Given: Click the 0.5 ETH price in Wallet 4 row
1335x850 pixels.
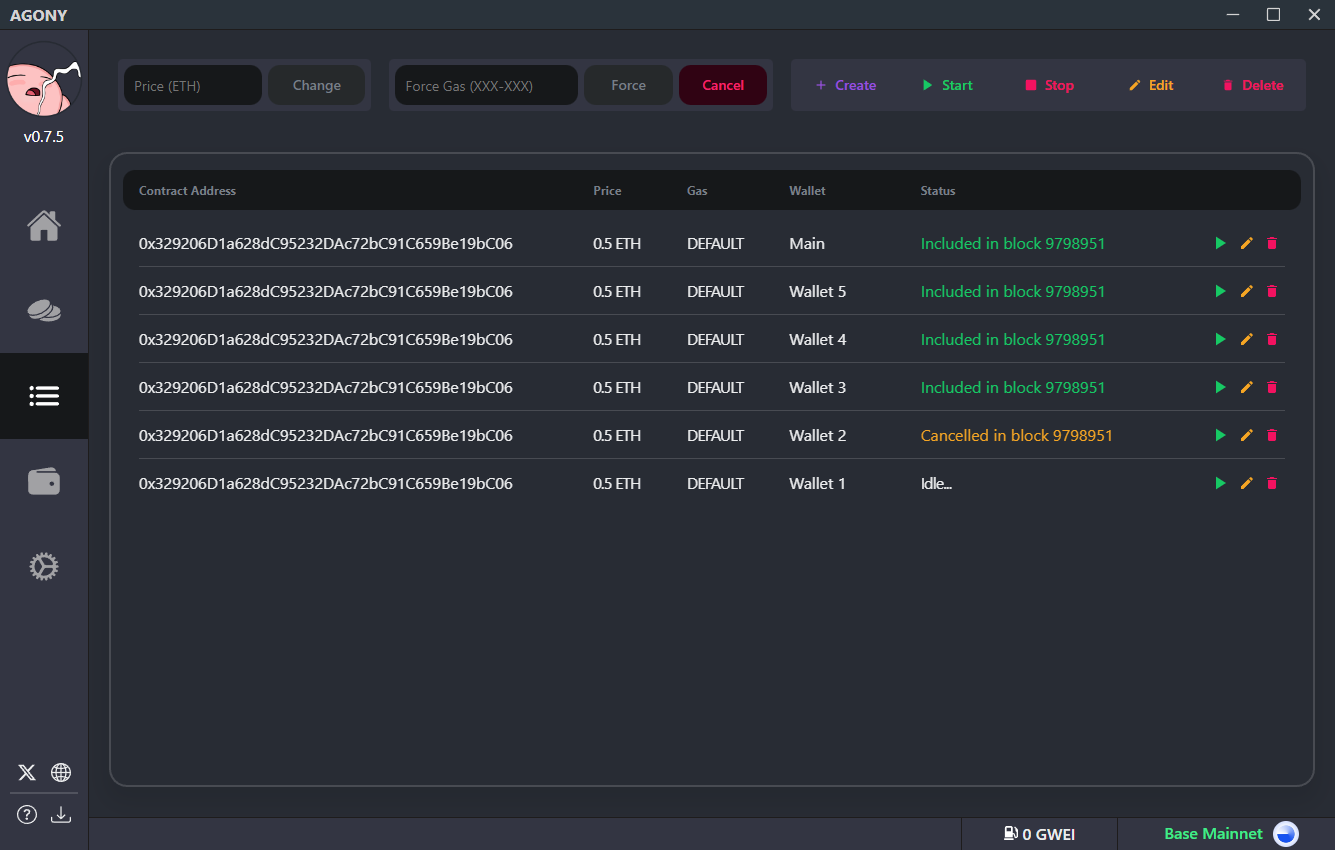Looking at the screenshot, I should (617, 339).
